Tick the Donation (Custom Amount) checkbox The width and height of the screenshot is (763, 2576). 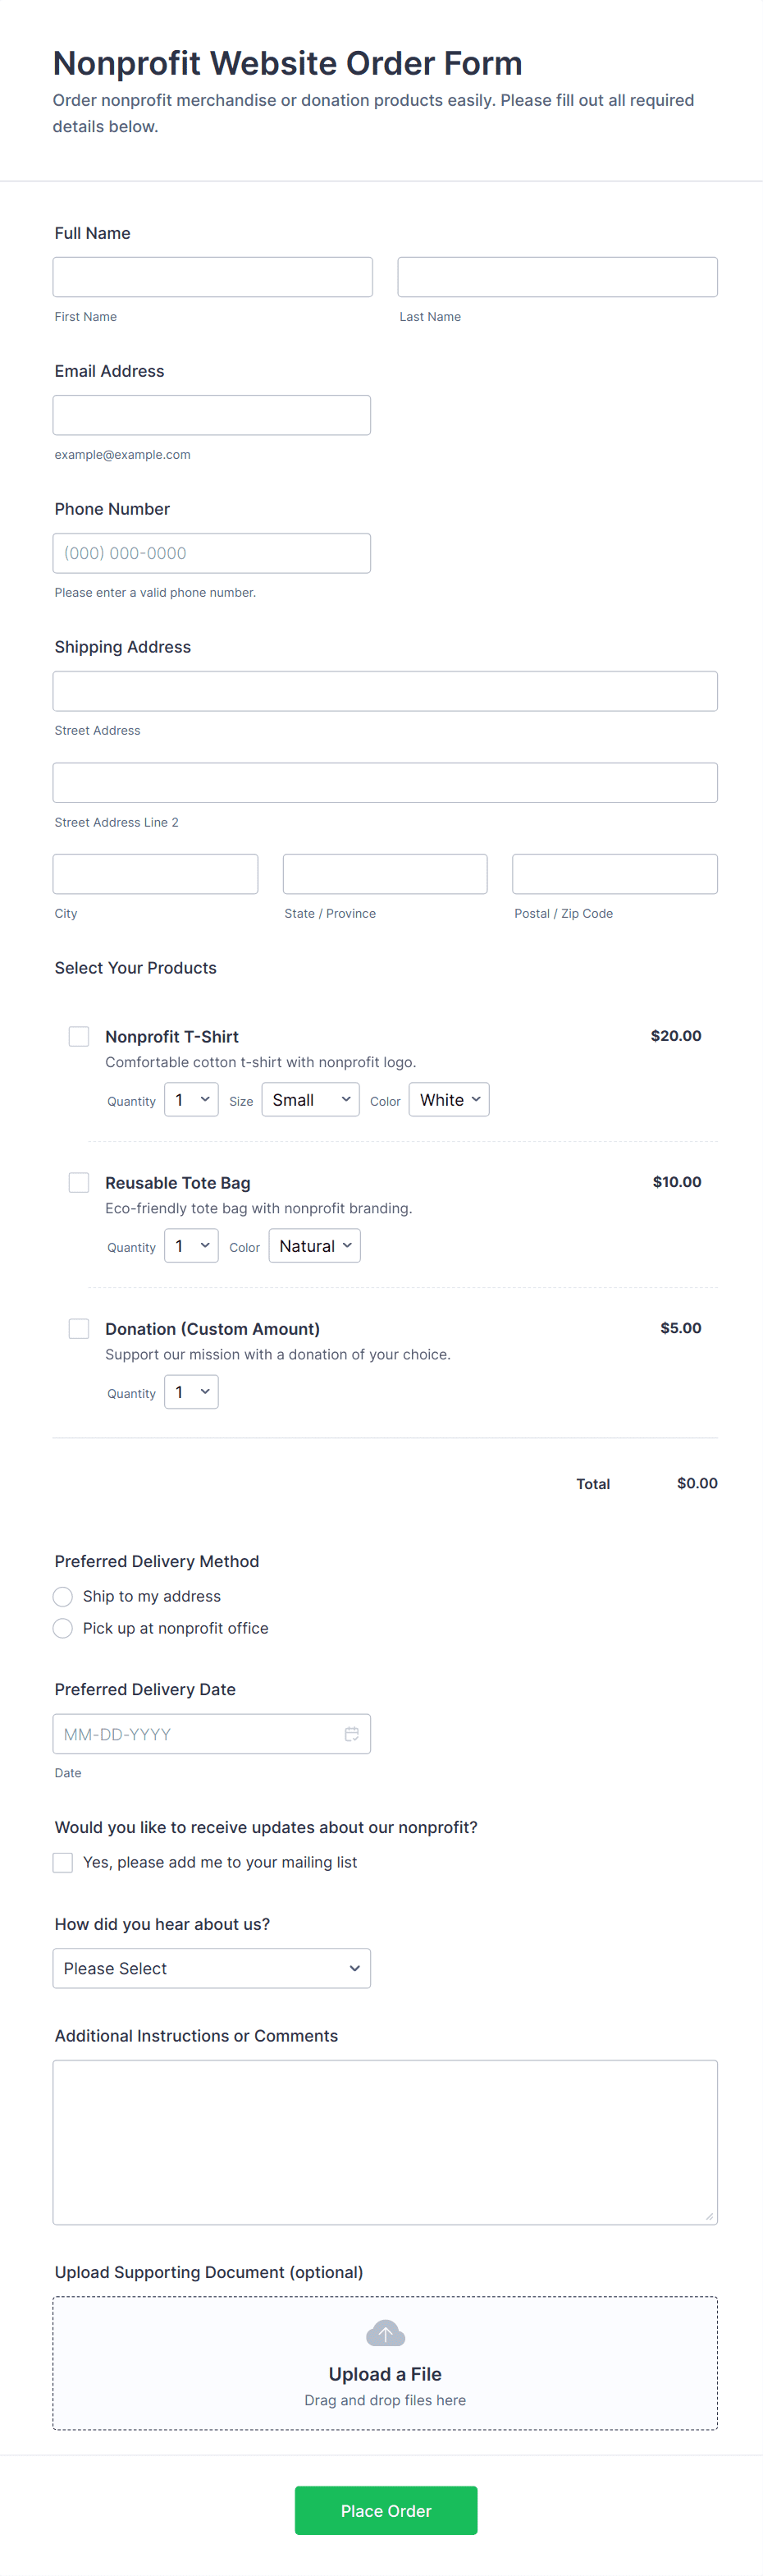79,1328
